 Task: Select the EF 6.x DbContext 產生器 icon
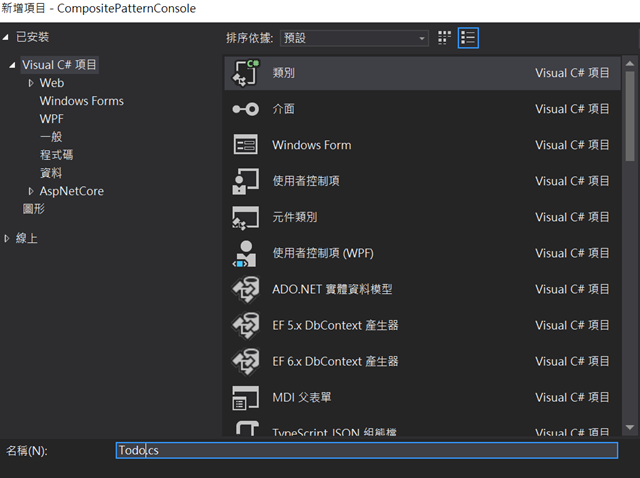pos(246,361)
